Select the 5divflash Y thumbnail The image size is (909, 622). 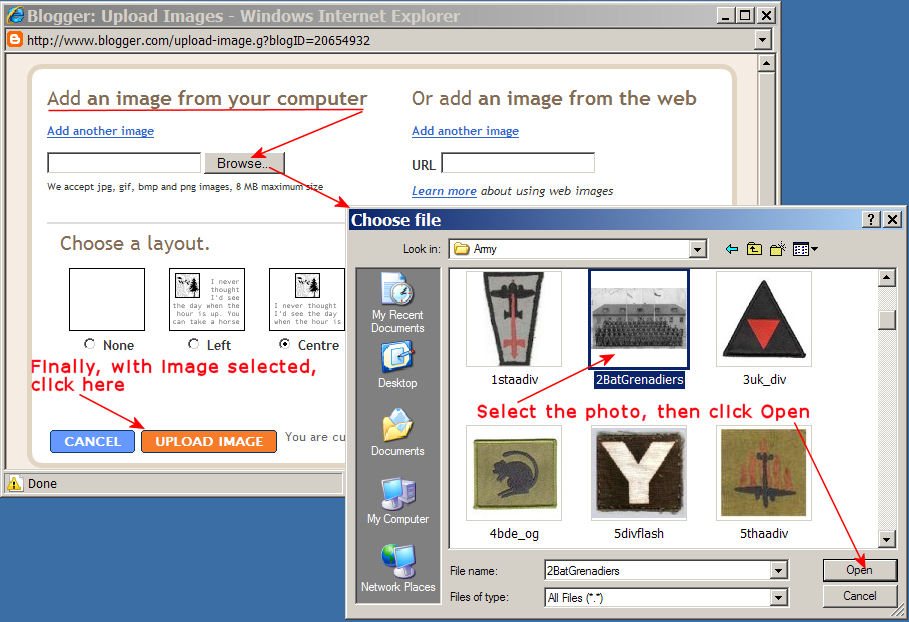(x=639, y=473)
